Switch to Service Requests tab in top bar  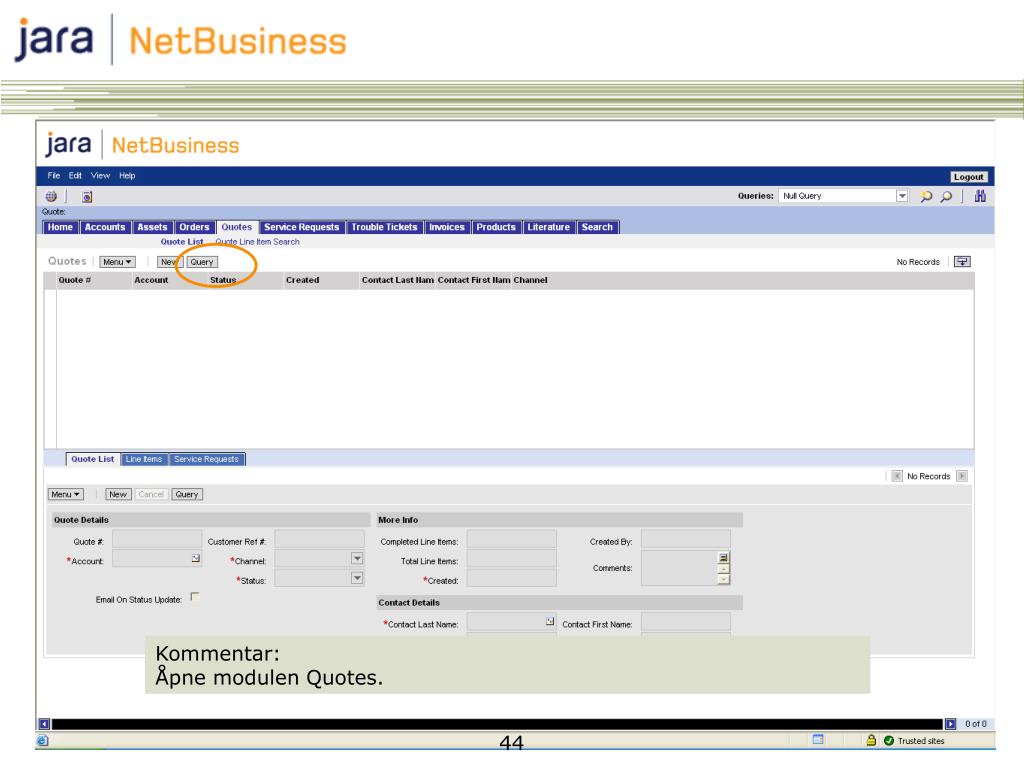pyautogui.click(x=302, y=227)
